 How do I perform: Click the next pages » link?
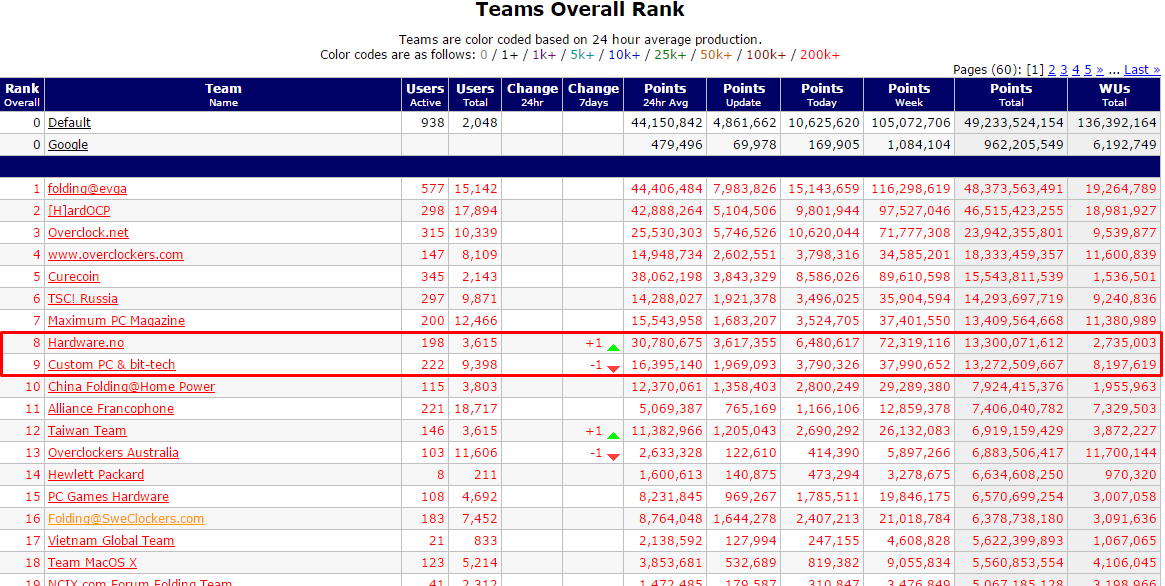[x=1100, y=70]
